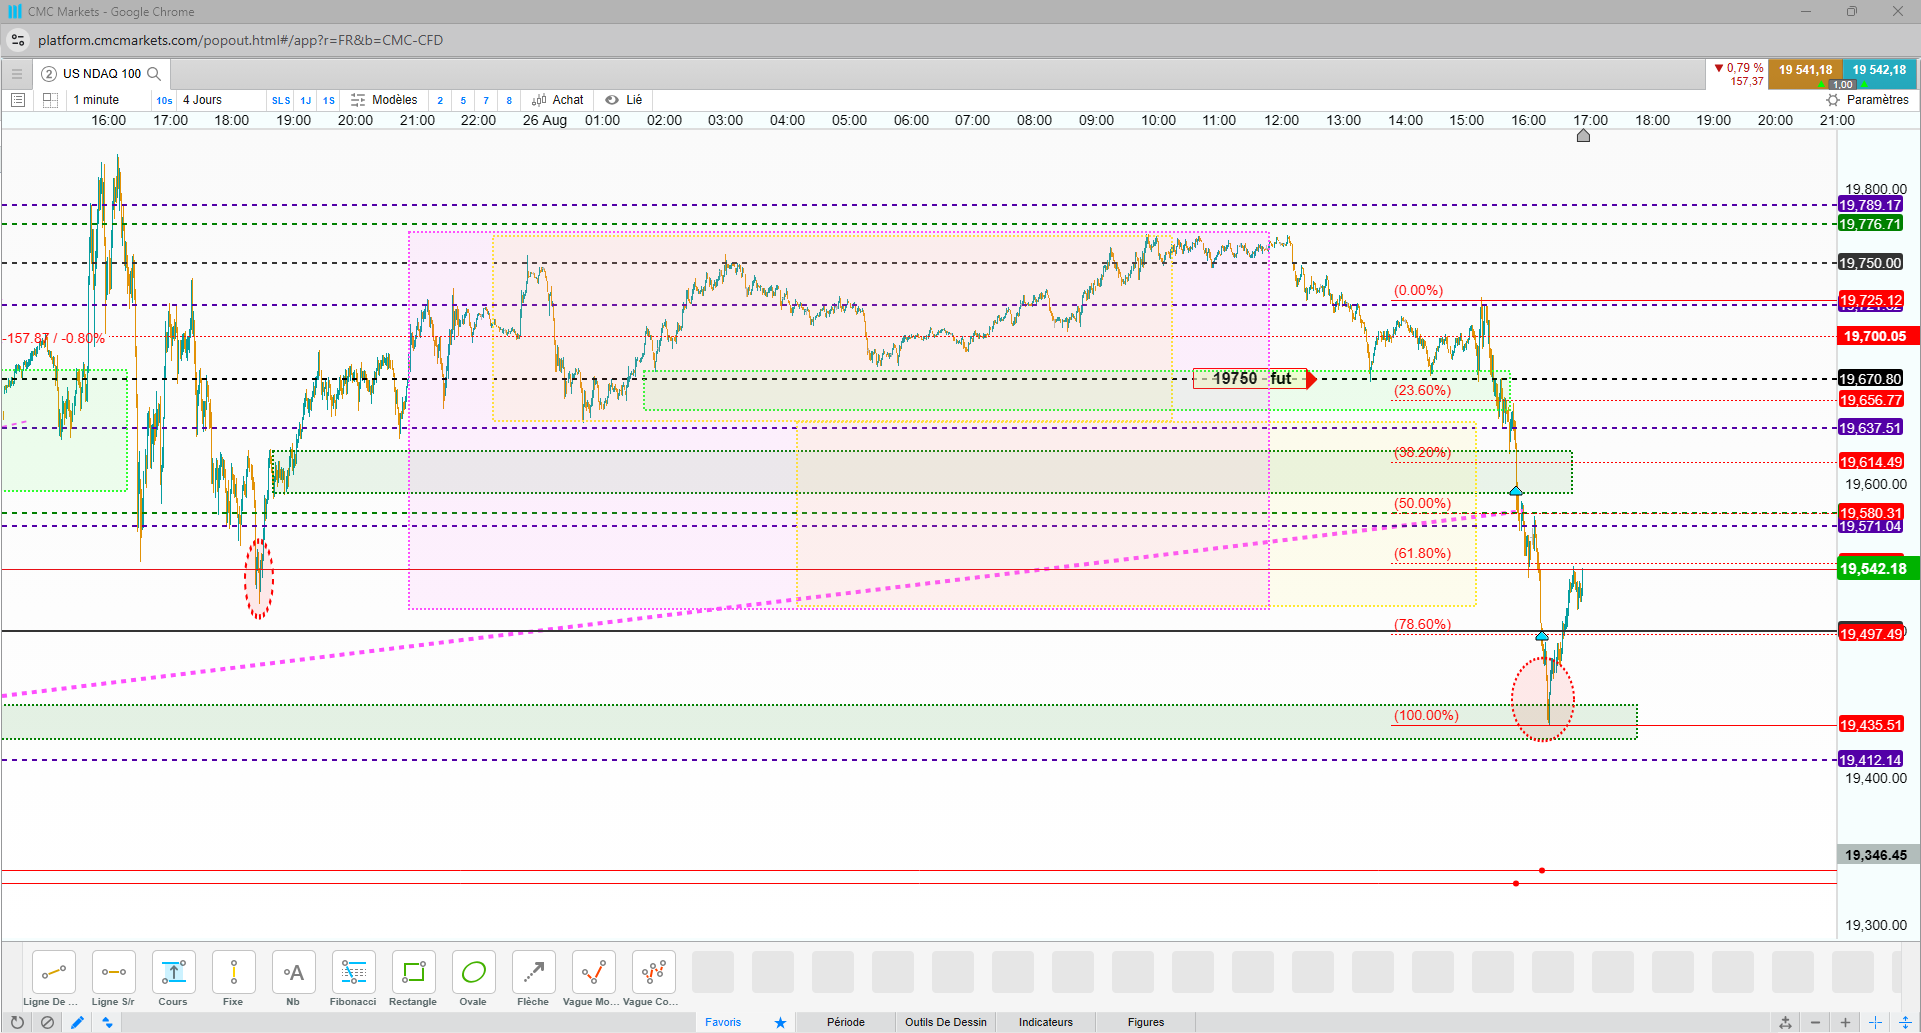Click the 19,412.14 purple level label
This screenshot has height=1033, width=1921.
1870,760
